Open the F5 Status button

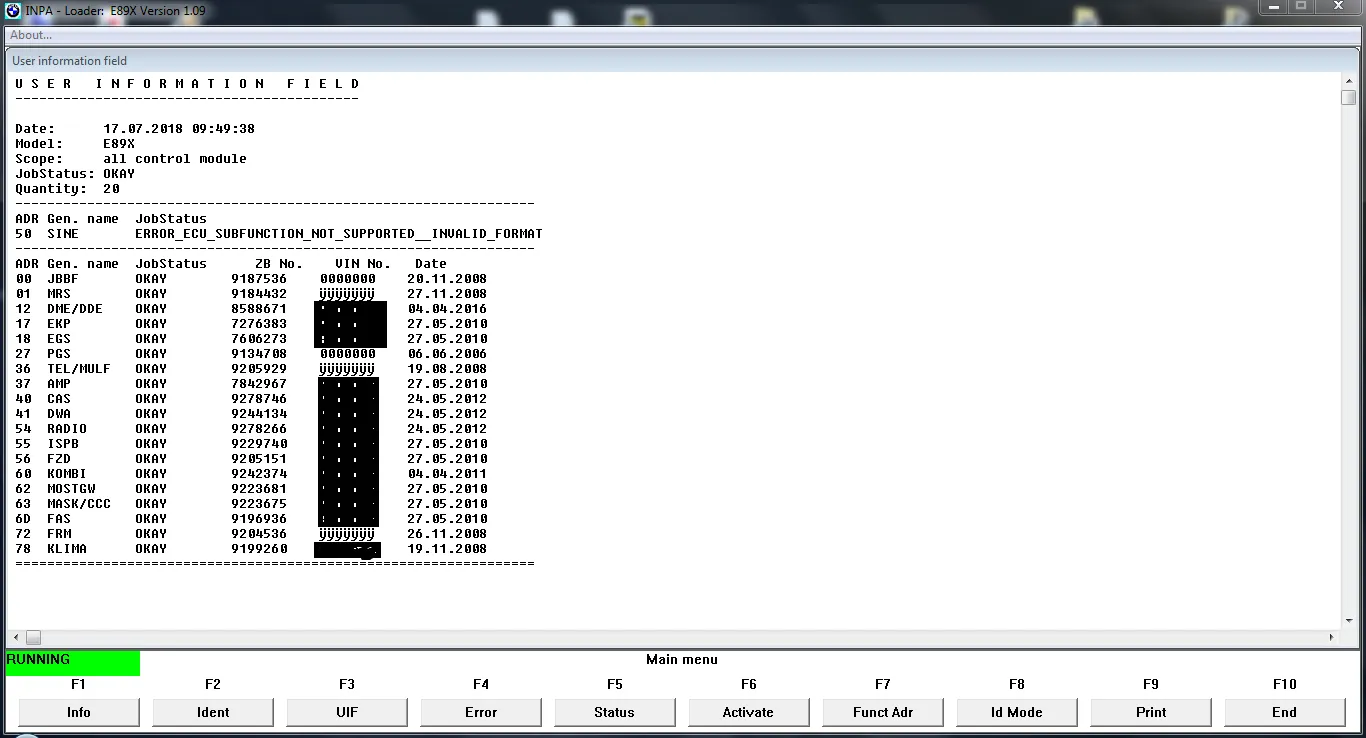(x=614, y=712)
